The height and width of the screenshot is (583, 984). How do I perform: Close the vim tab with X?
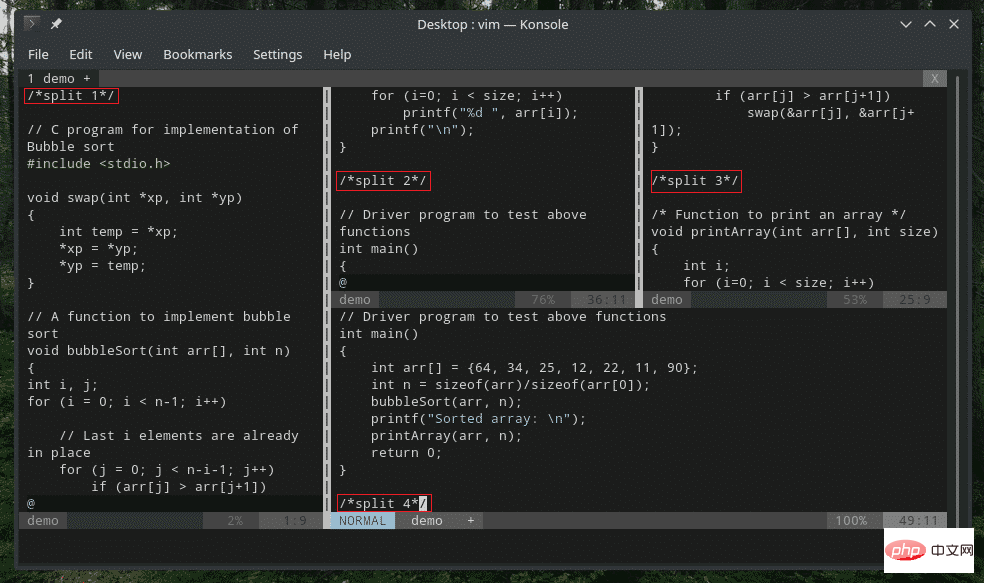(x=934, y=78)
